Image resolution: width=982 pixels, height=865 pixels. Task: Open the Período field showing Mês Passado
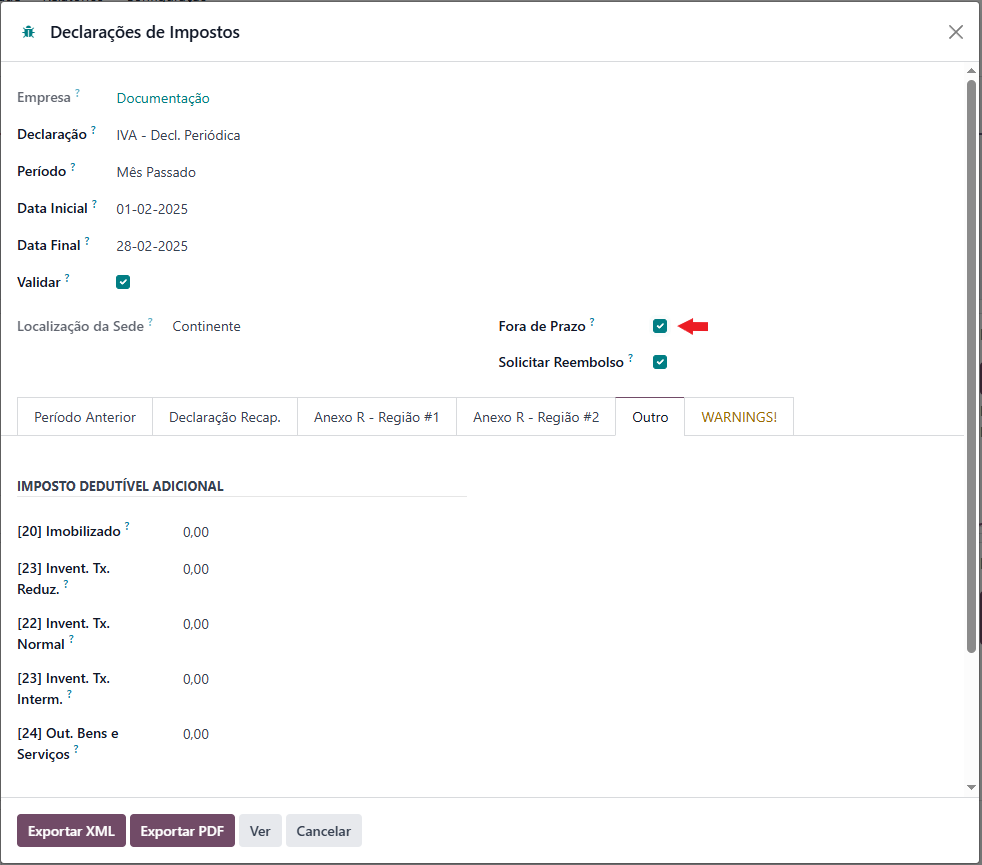156,172
